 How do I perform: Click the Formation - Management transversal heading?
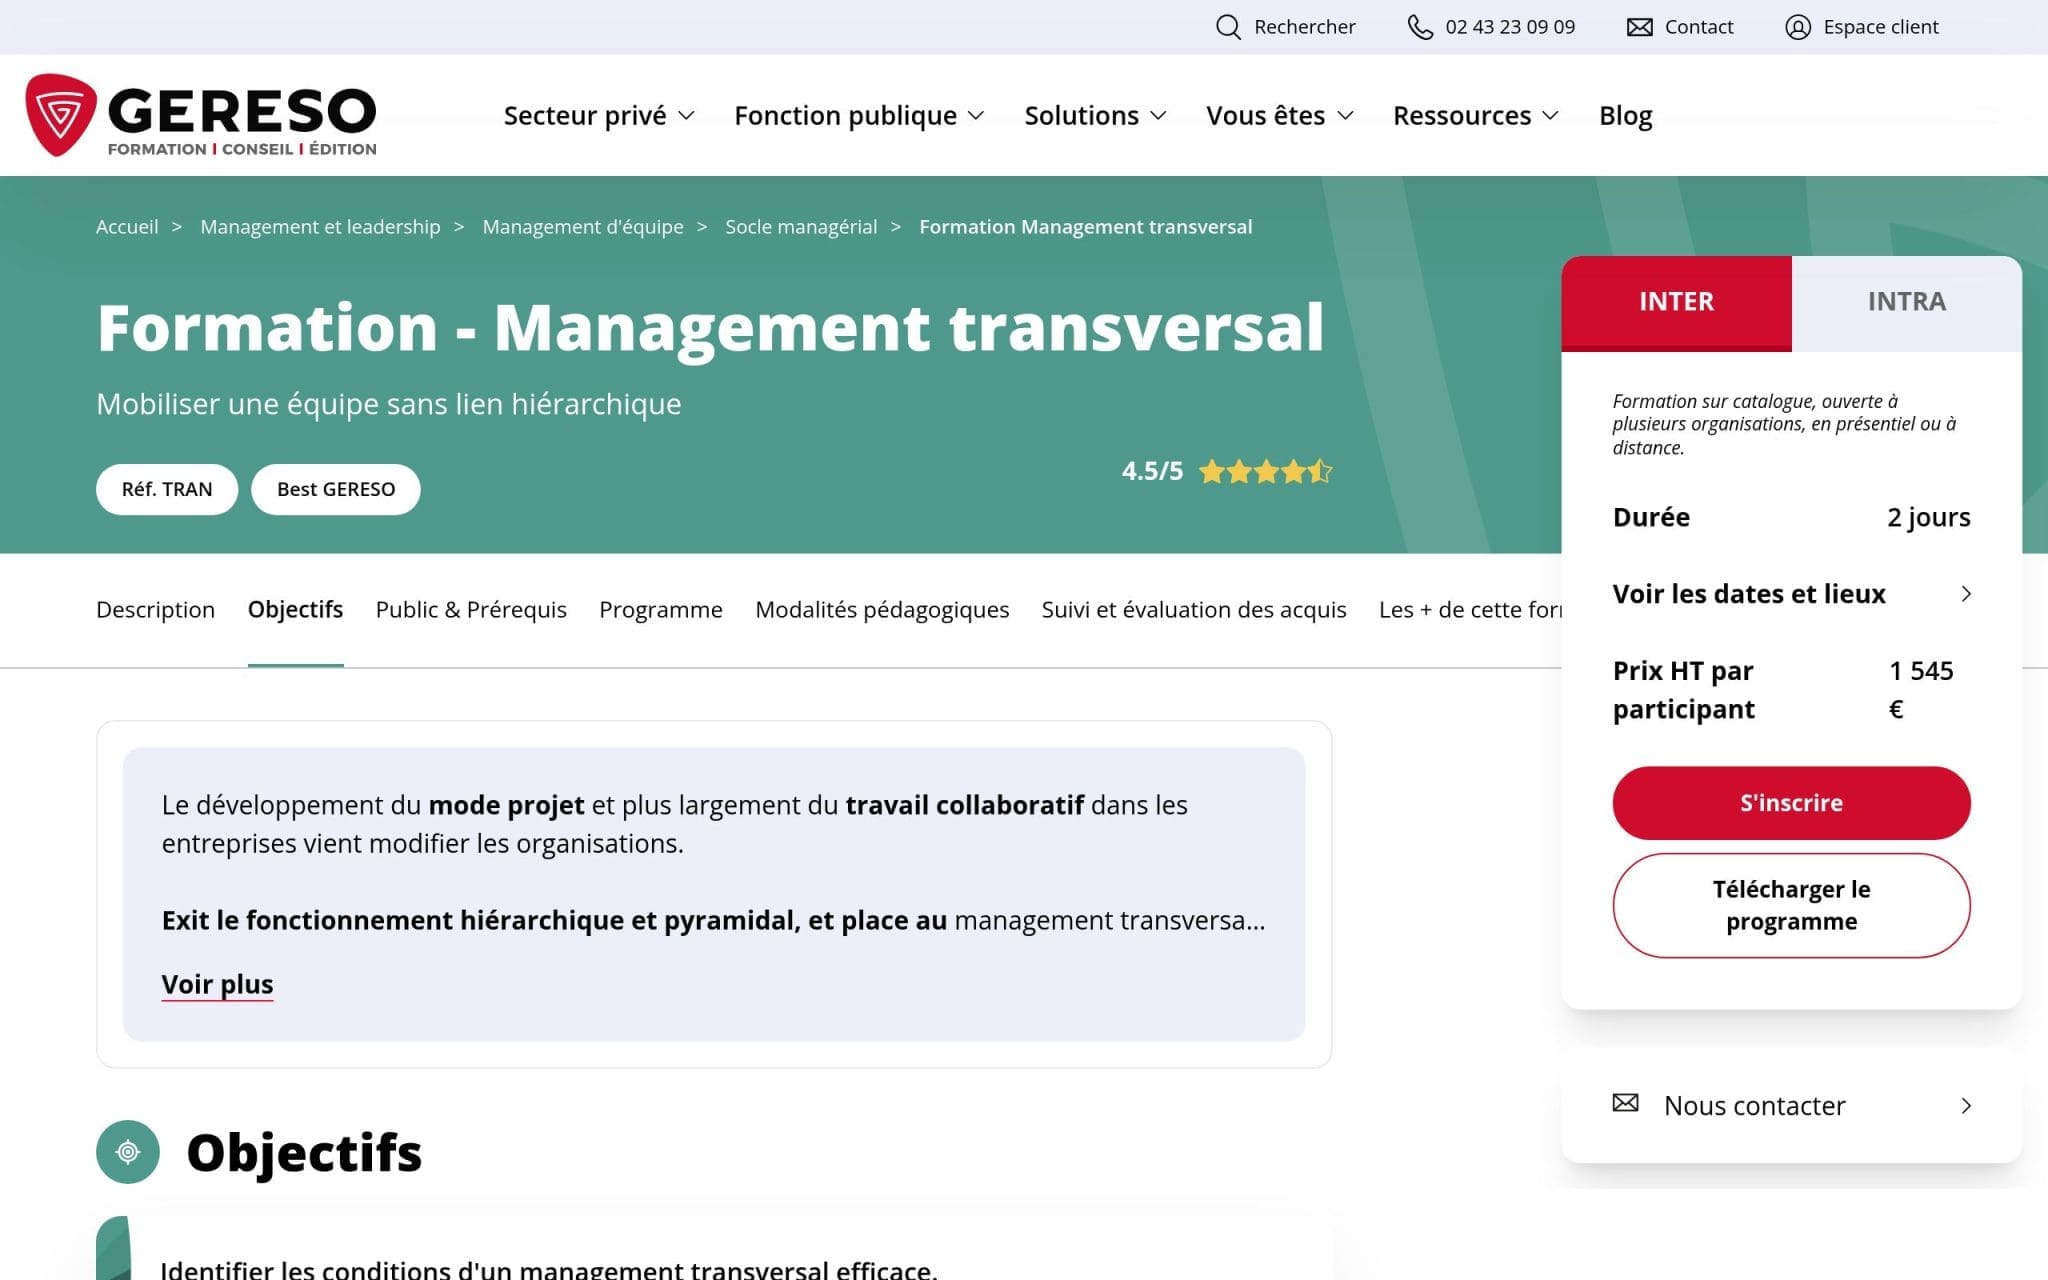(x=710, y=328)
